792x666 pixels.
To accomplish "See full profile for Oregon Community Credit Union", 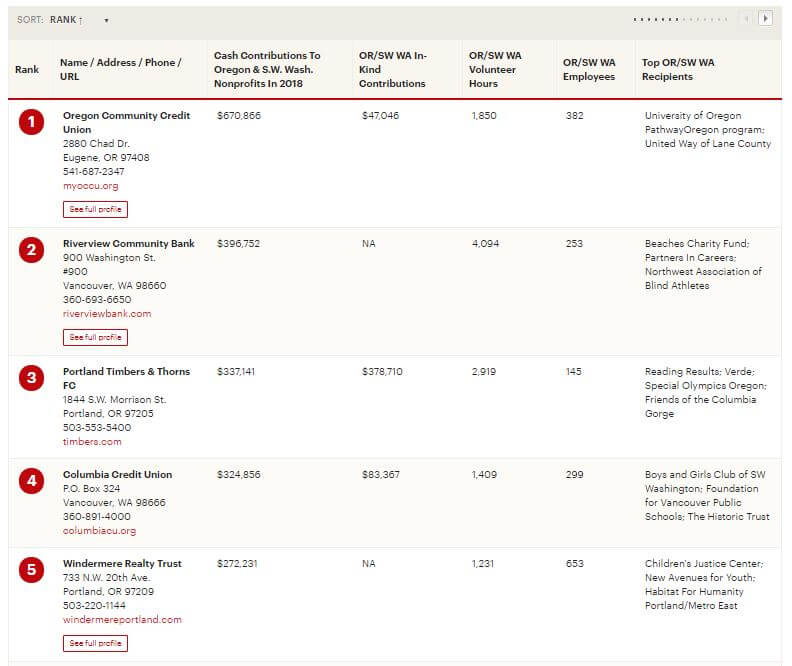I will point(95,210).
